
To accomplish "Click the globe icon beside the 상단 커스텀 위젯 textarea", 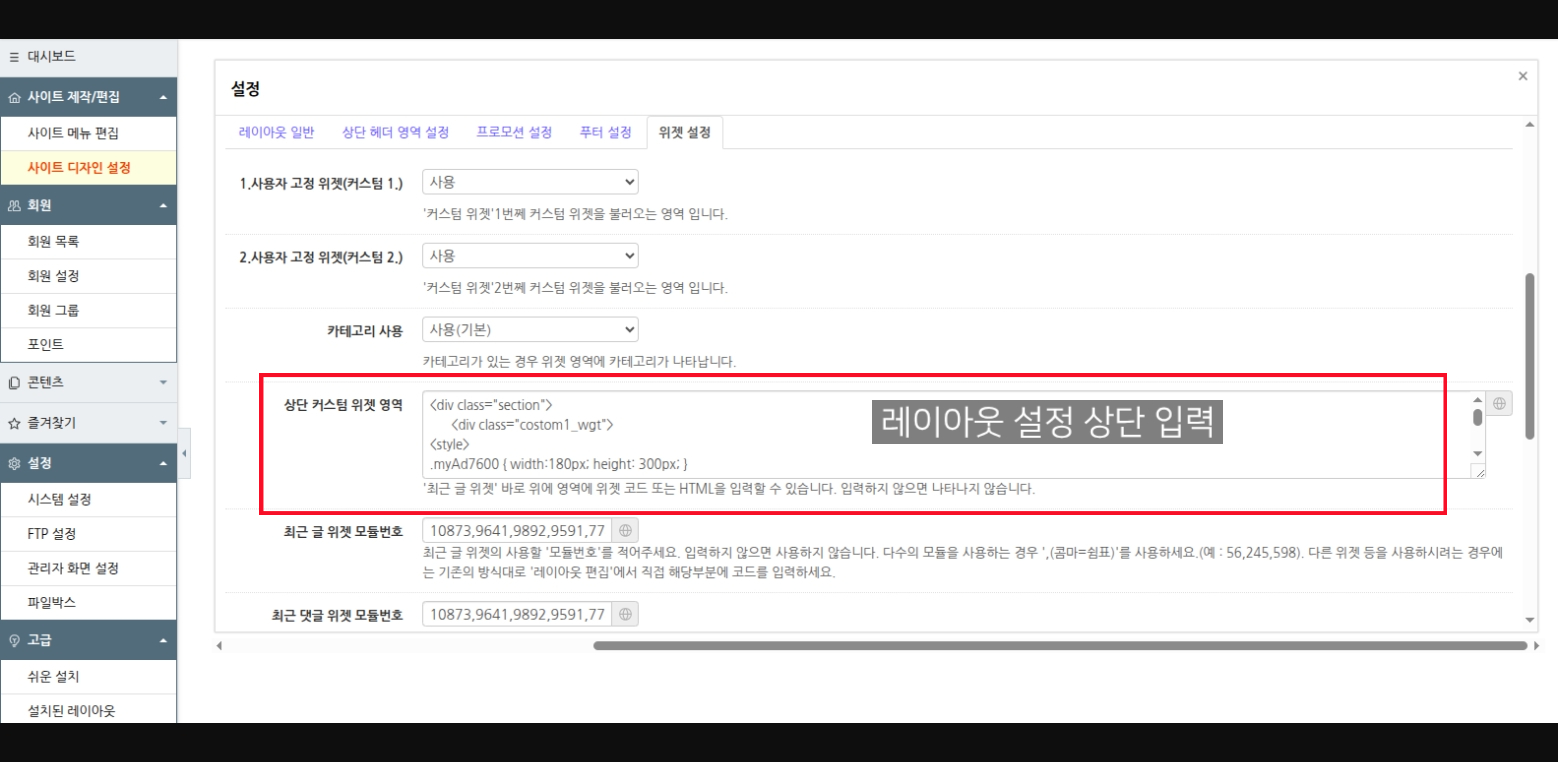I will [1501, 402].
